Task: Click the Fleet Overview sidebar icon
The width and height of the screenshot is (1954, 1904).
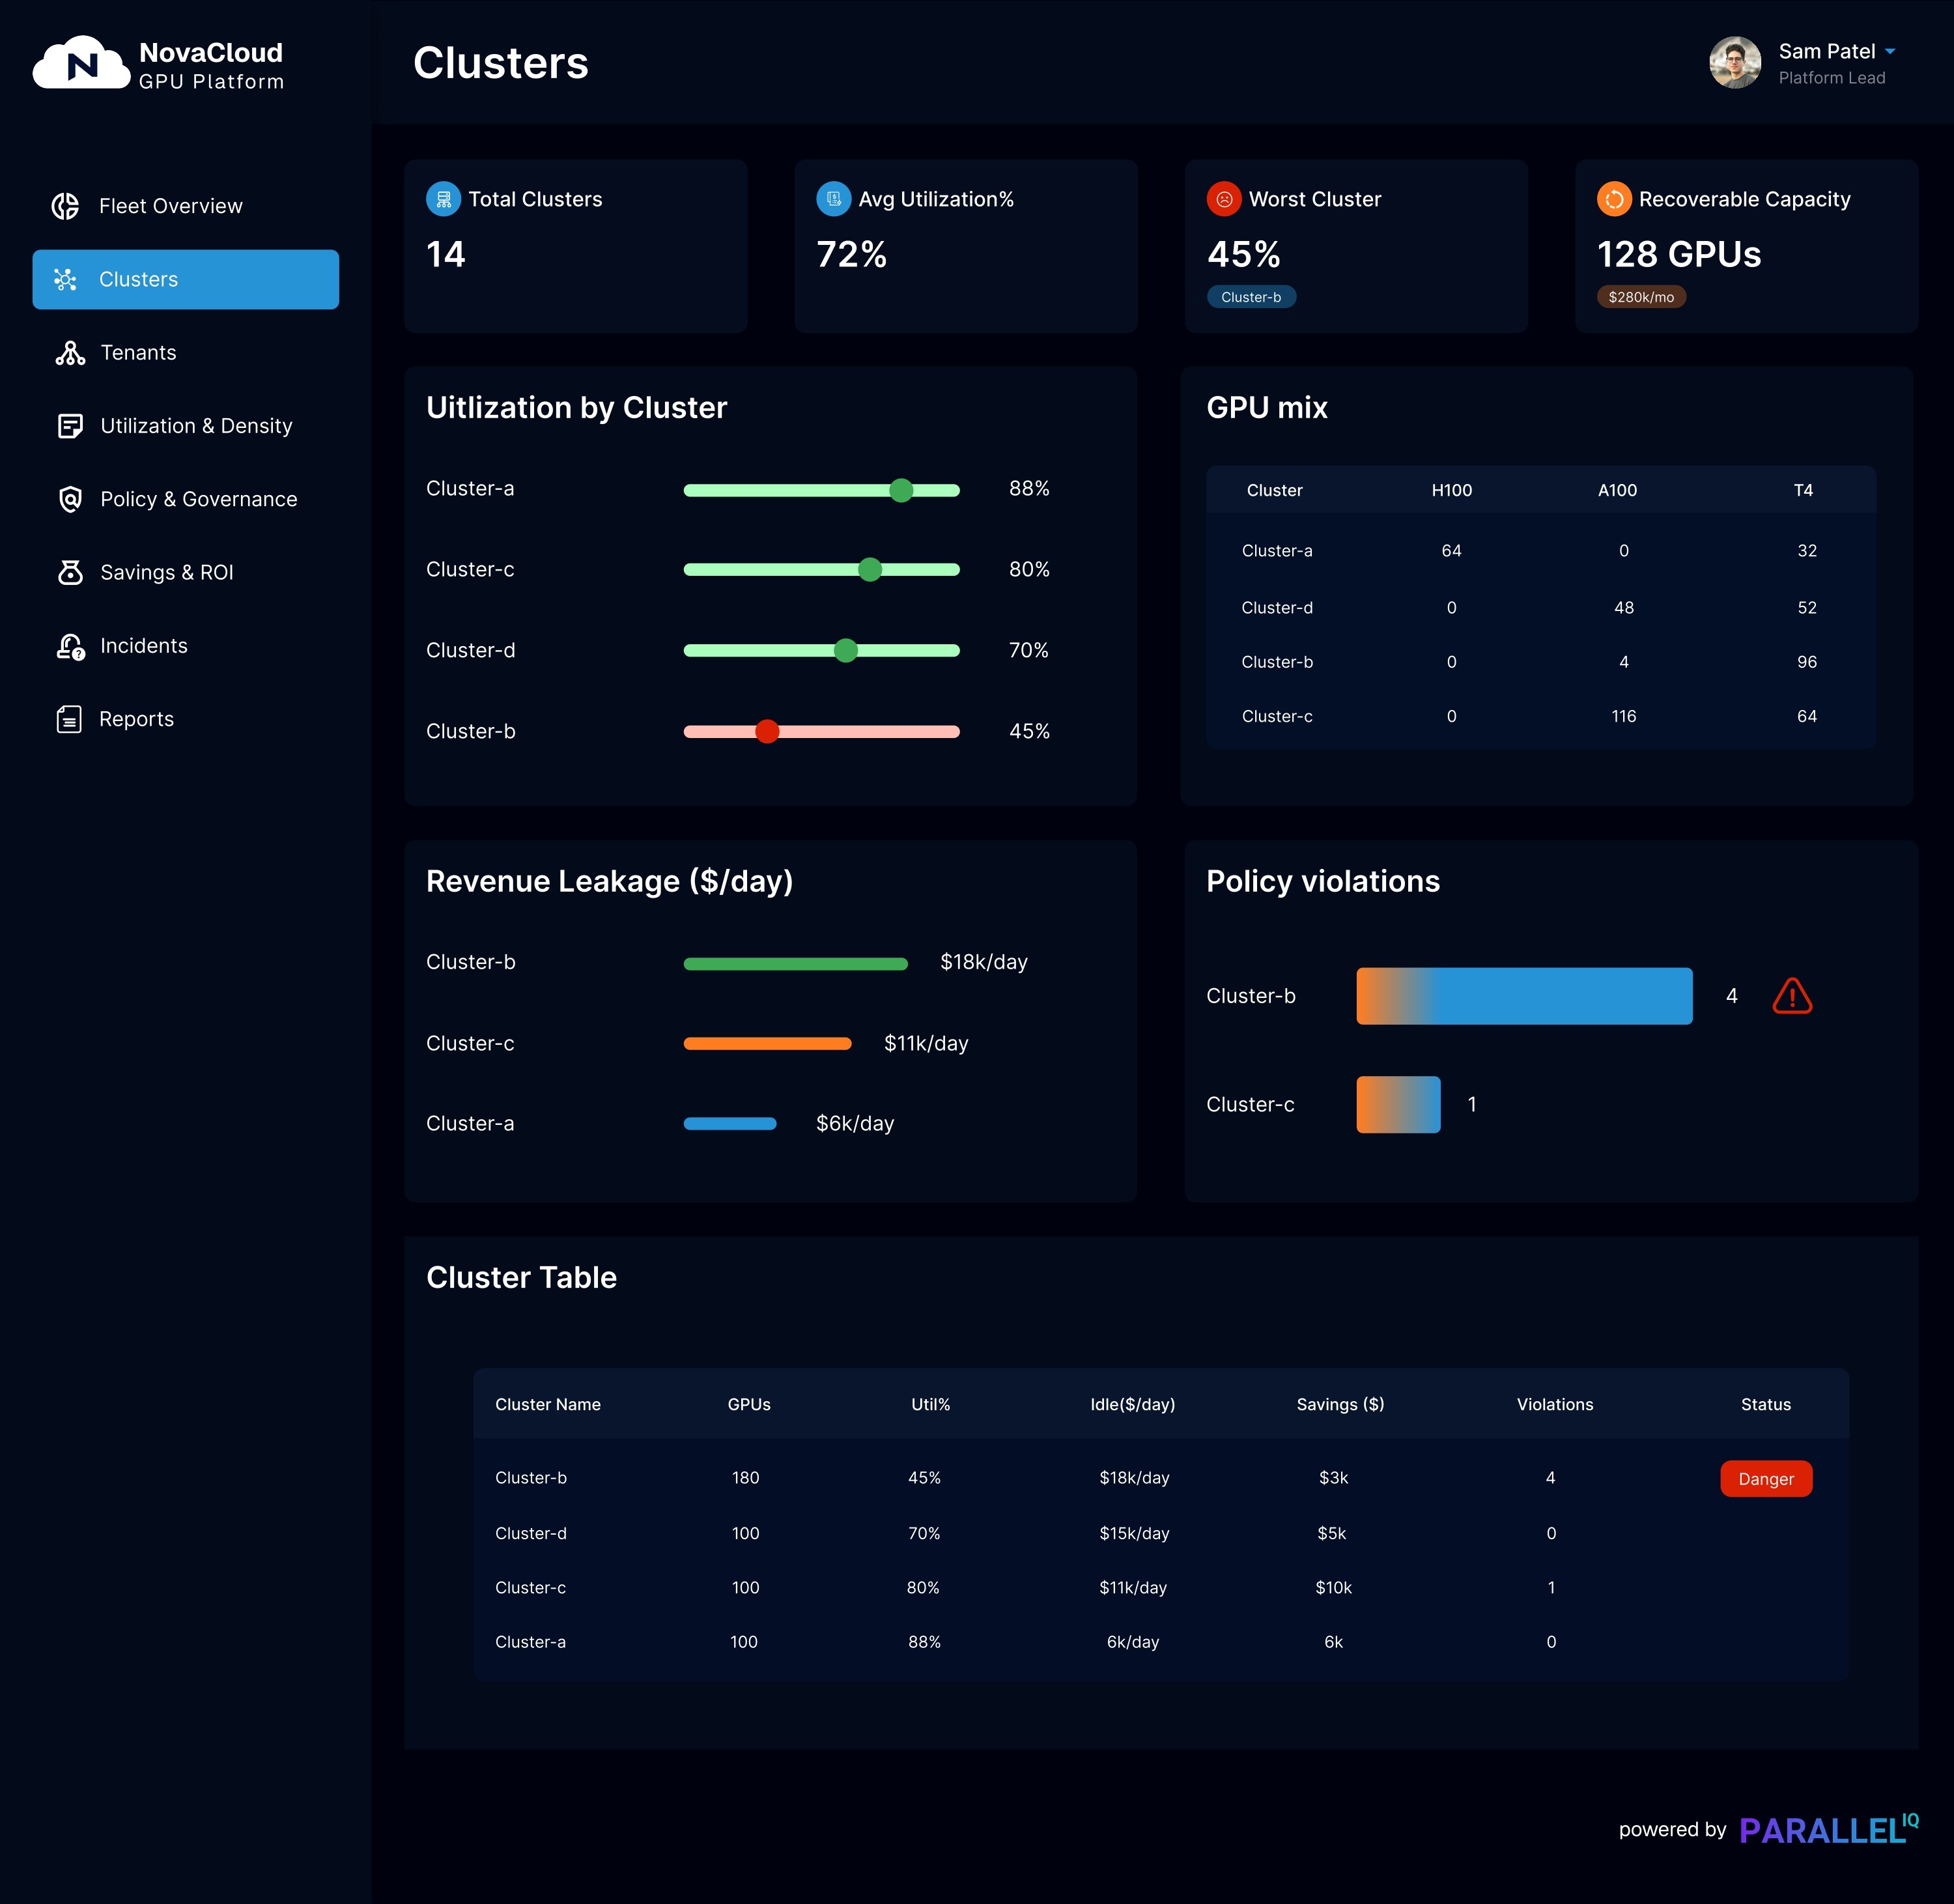Action: click(x=66, y=206)
